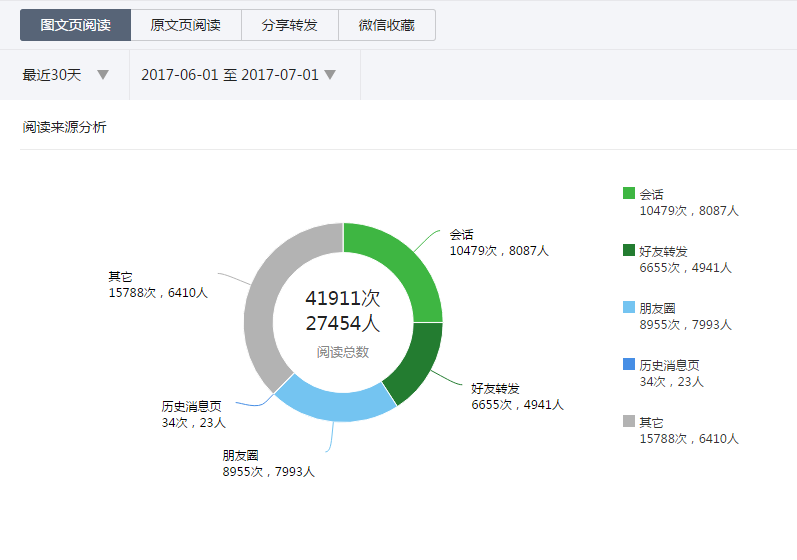
Task: Select the 分享转发 tab
Action: pyautogui.click(x=290, y=25)
